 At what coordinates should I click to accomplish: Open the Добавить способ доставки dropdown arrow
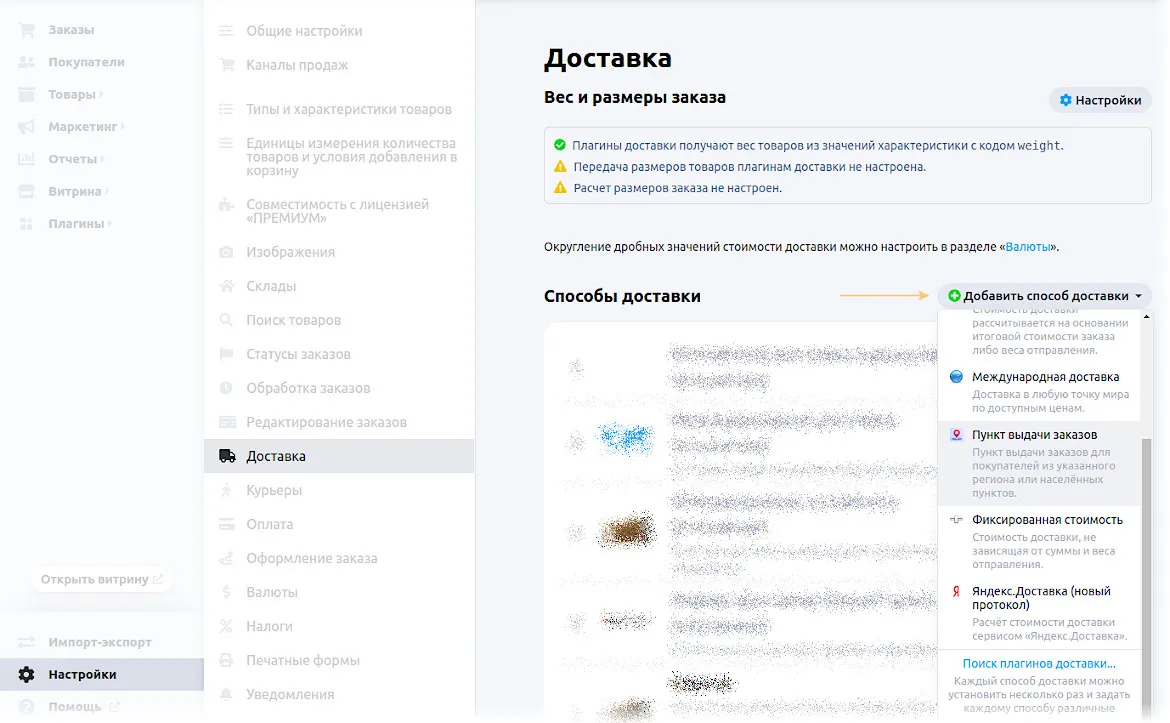click(1140, 295)
